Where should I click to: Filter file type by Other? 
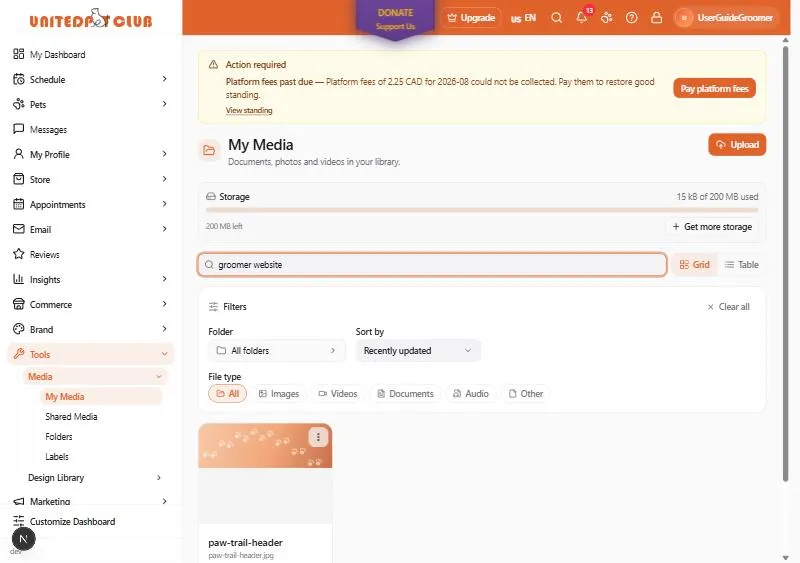tap(526, 394)
